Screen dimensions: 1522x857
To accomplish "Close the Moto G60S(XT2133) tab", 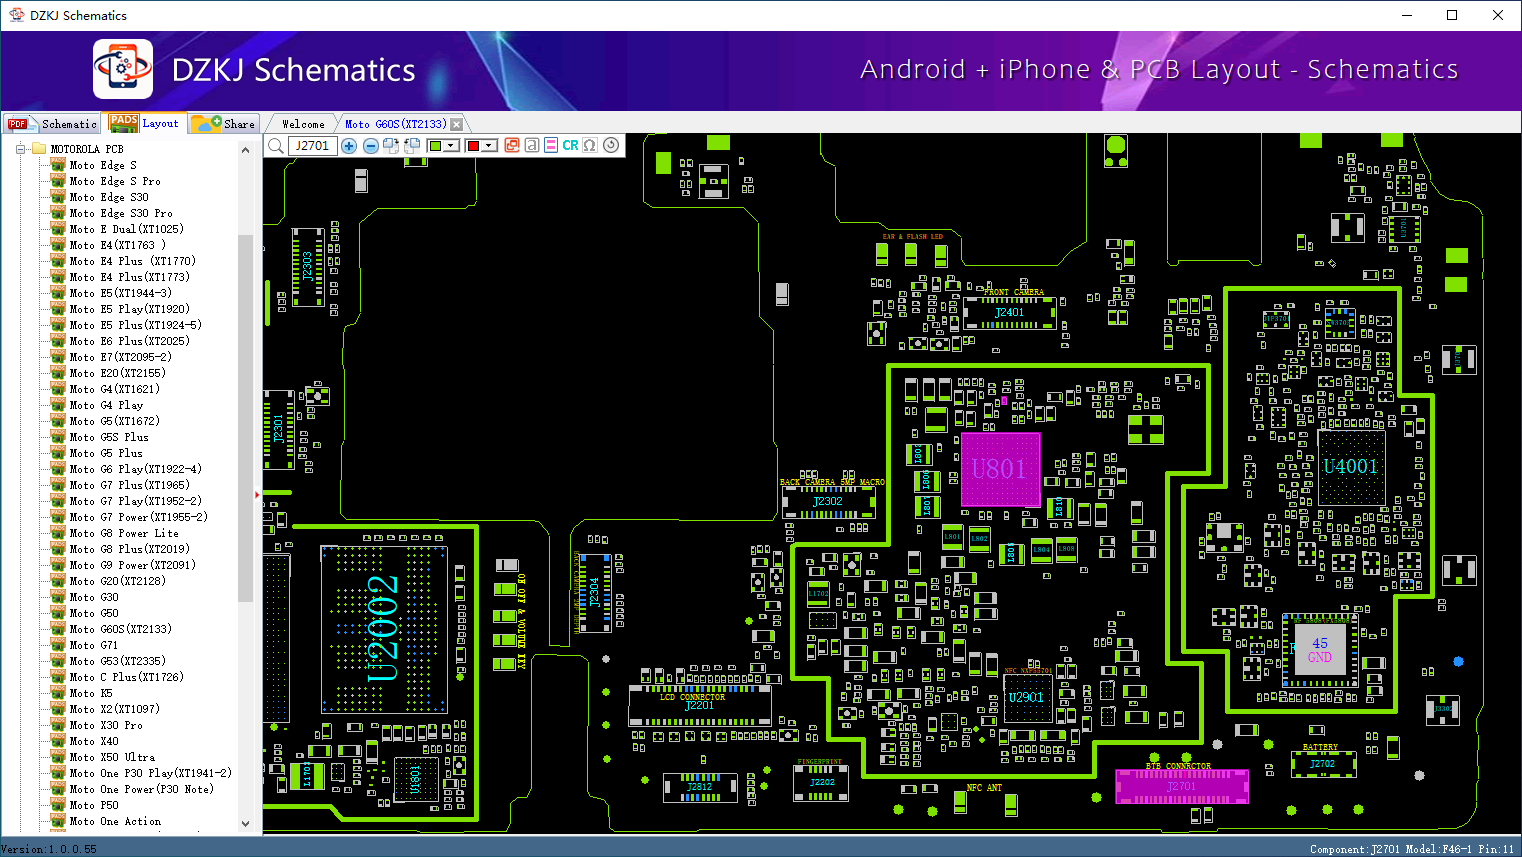I will [457, 124].
